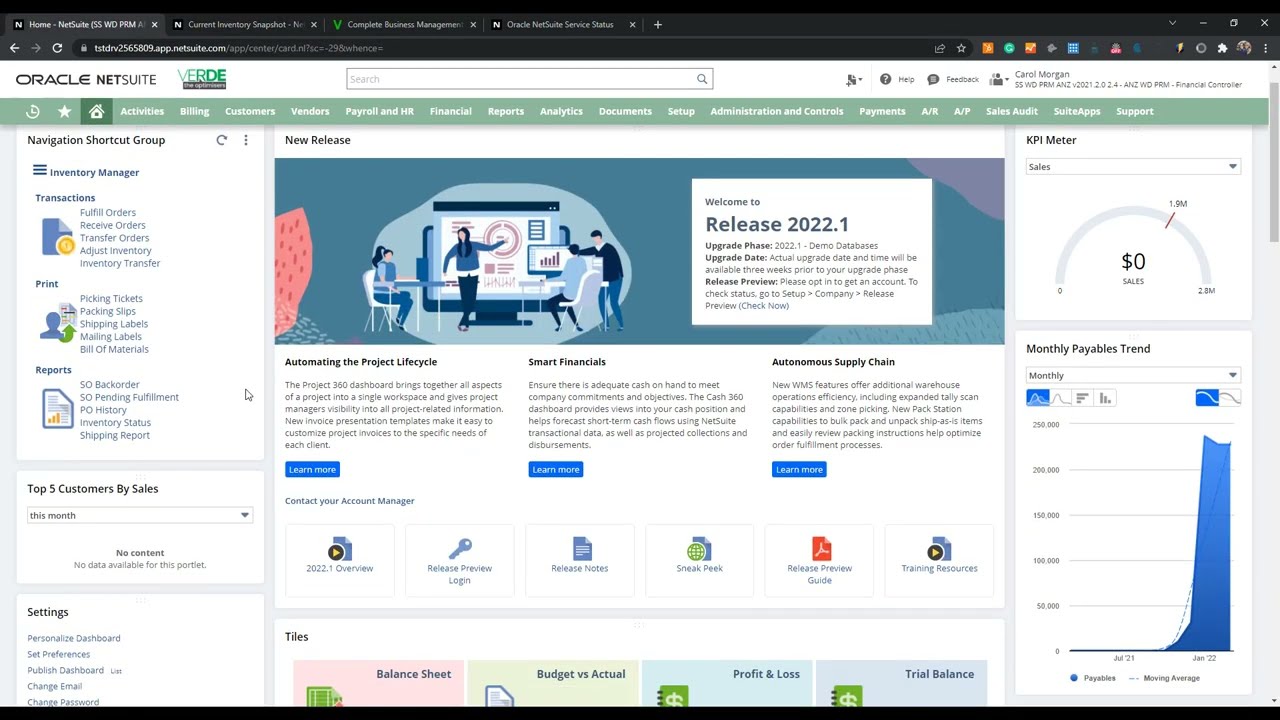The width and height of the screenshot is (1280, 720).
Task: Open the Inventory Status report link
Action: coord(115,422)
